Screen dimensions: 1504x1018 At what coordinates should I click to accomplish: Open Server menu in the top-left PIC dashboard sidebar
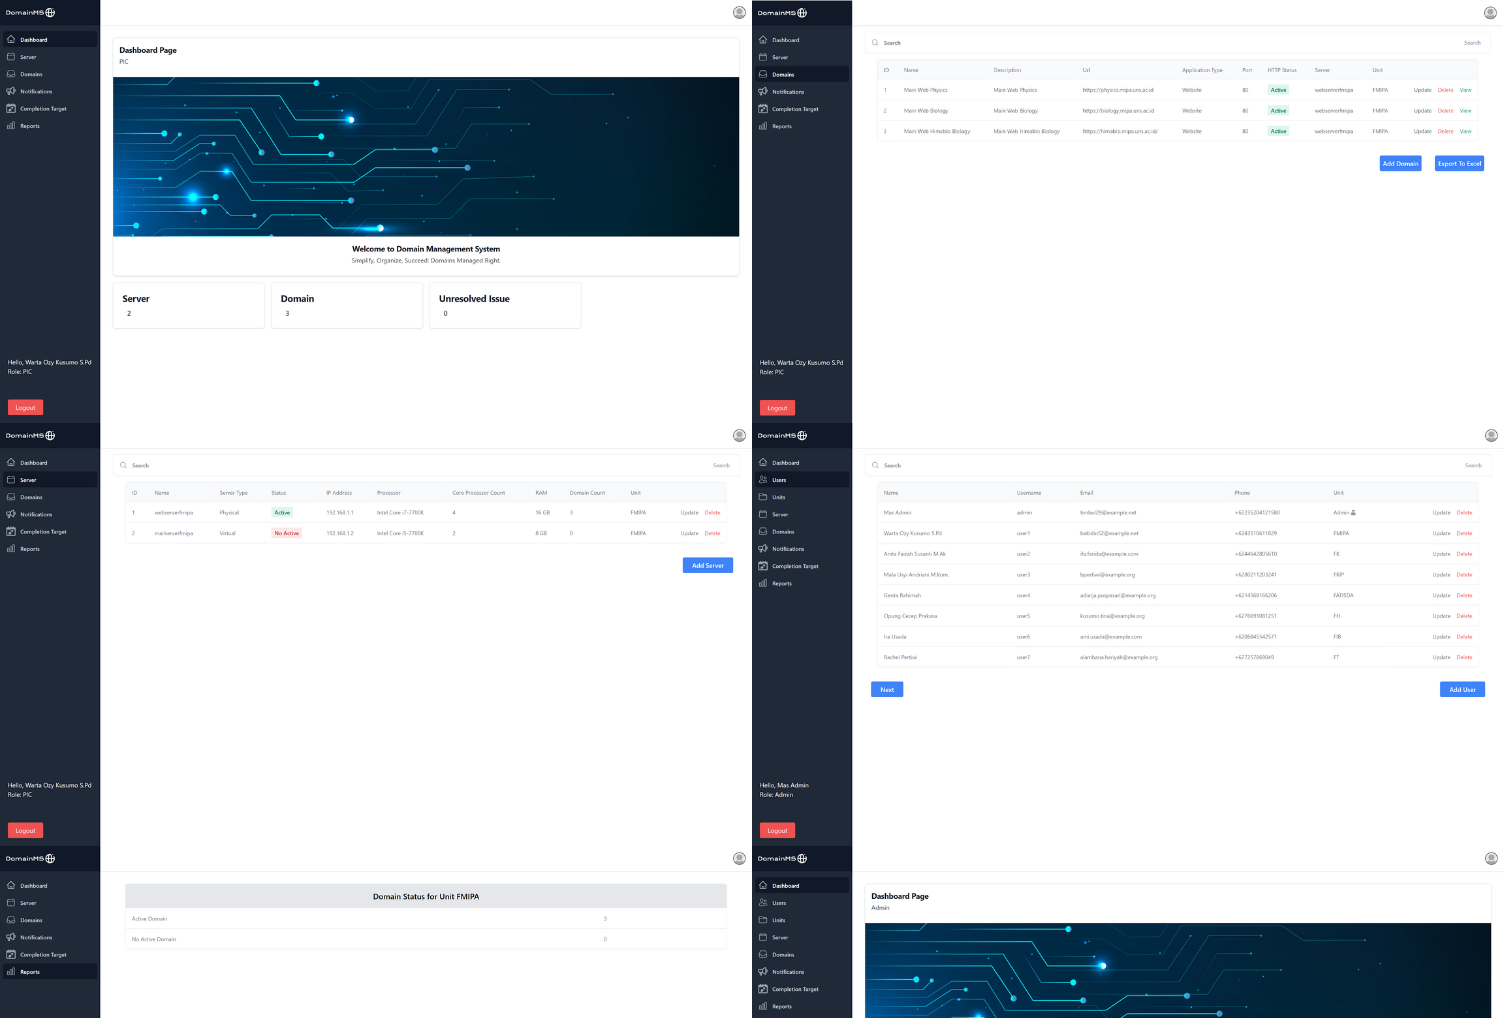[50, 57]
